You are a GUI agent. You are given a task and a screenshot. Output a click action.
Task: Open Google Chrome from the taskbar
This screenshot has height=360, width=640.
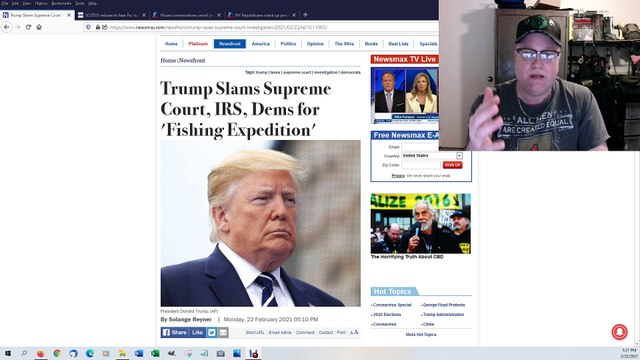tap(57, 353)
